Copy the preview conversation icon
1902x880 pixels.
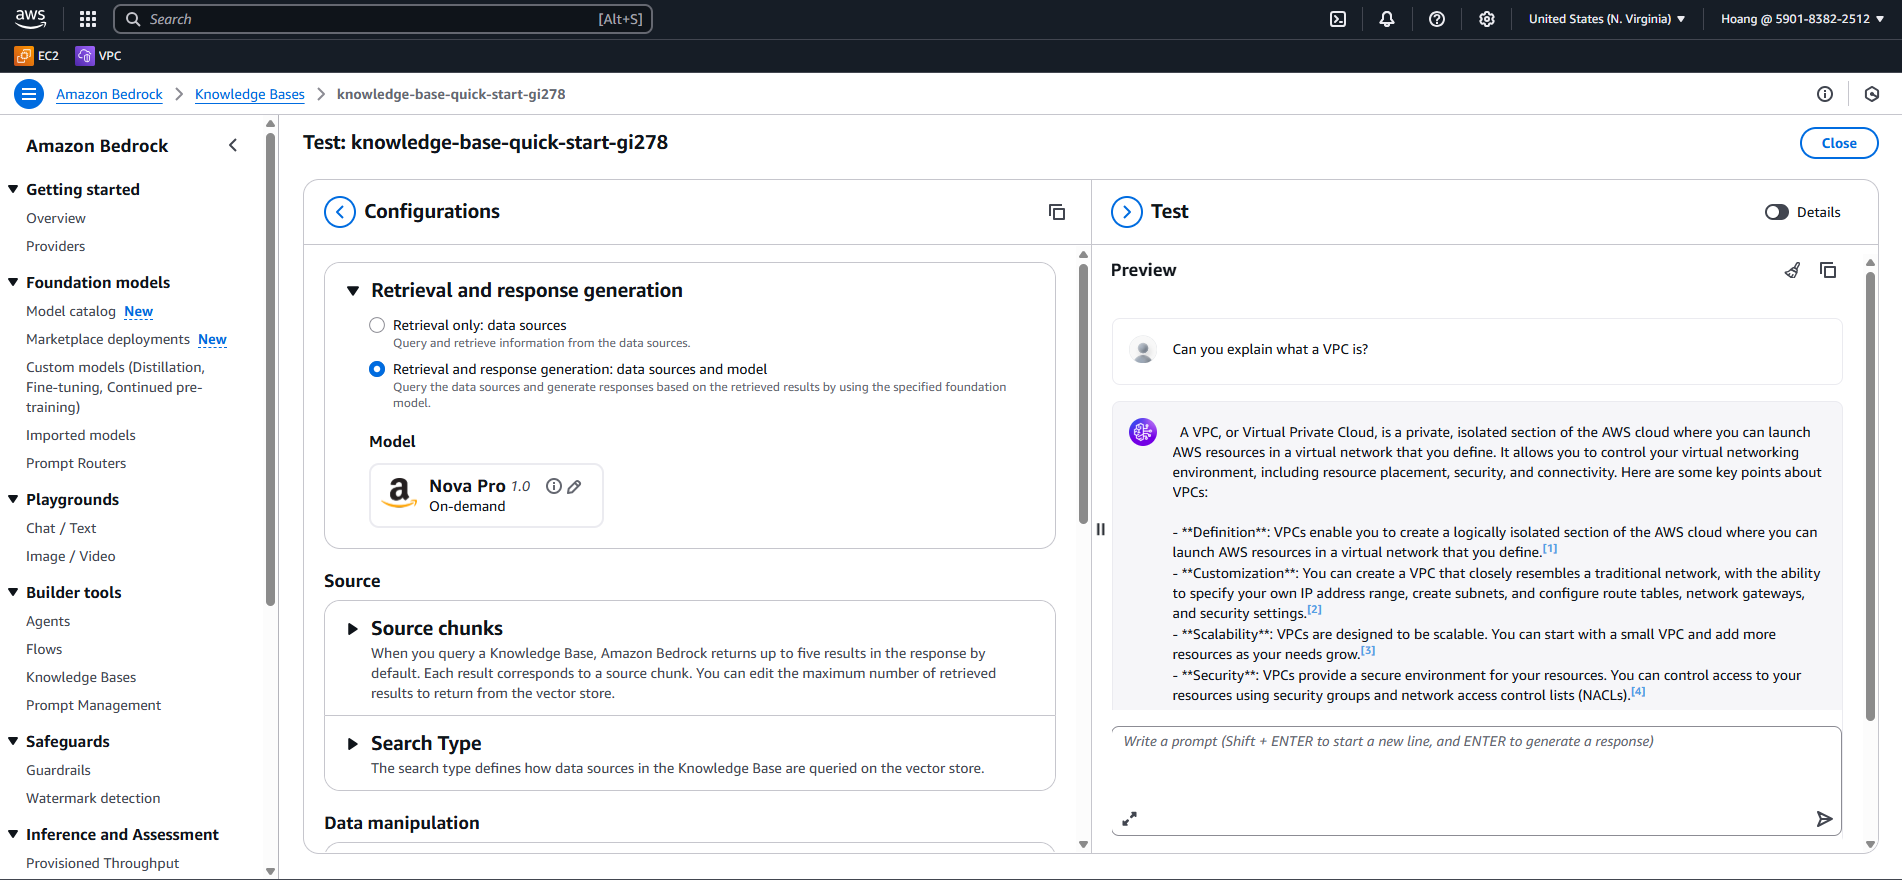[1828, 270]
